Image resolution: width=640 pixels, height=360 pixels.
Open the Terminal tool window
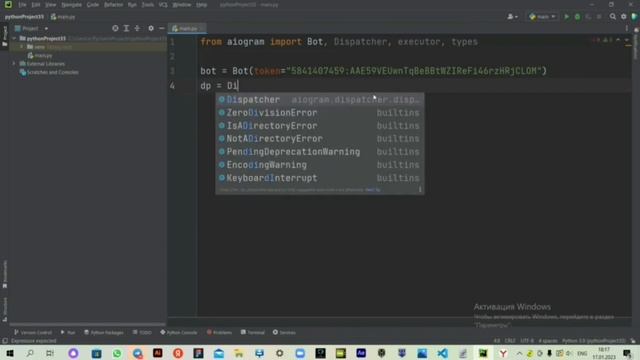[x=253, y=332]
